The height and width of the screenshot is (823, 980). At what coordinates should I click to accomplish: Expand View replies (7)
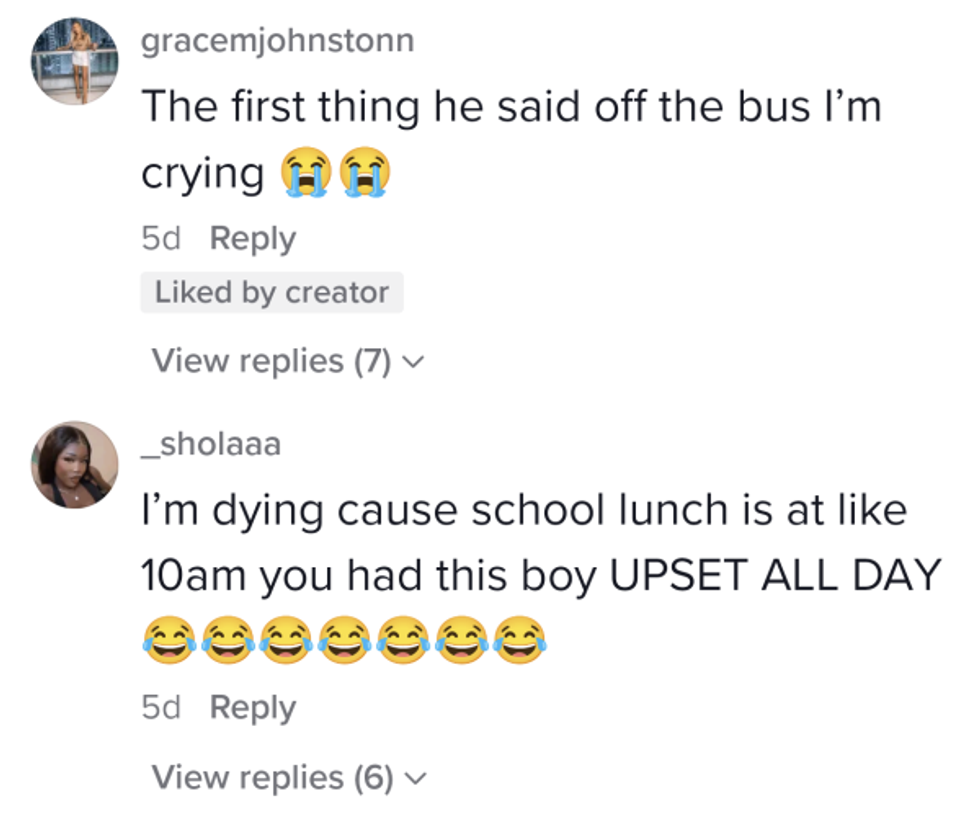(271, 360)
